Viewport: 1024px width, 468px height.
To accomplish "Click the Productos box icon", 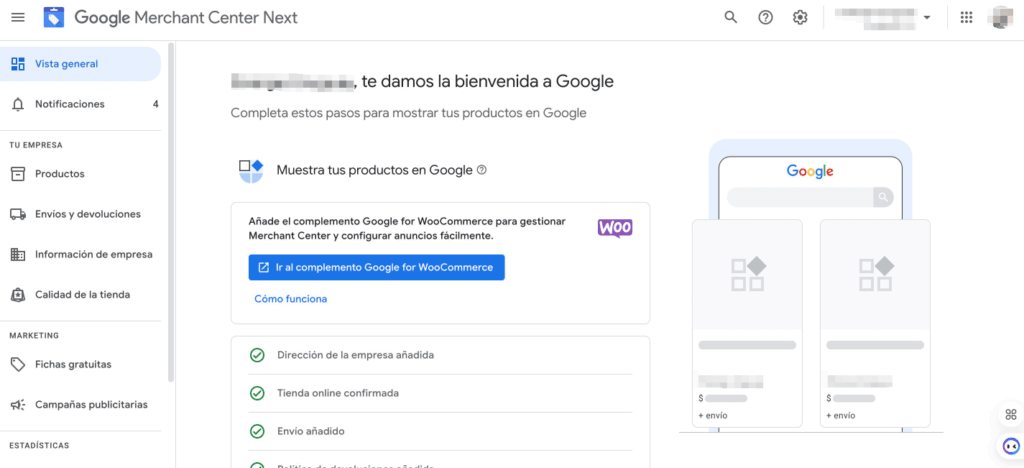I will point(18,174).
